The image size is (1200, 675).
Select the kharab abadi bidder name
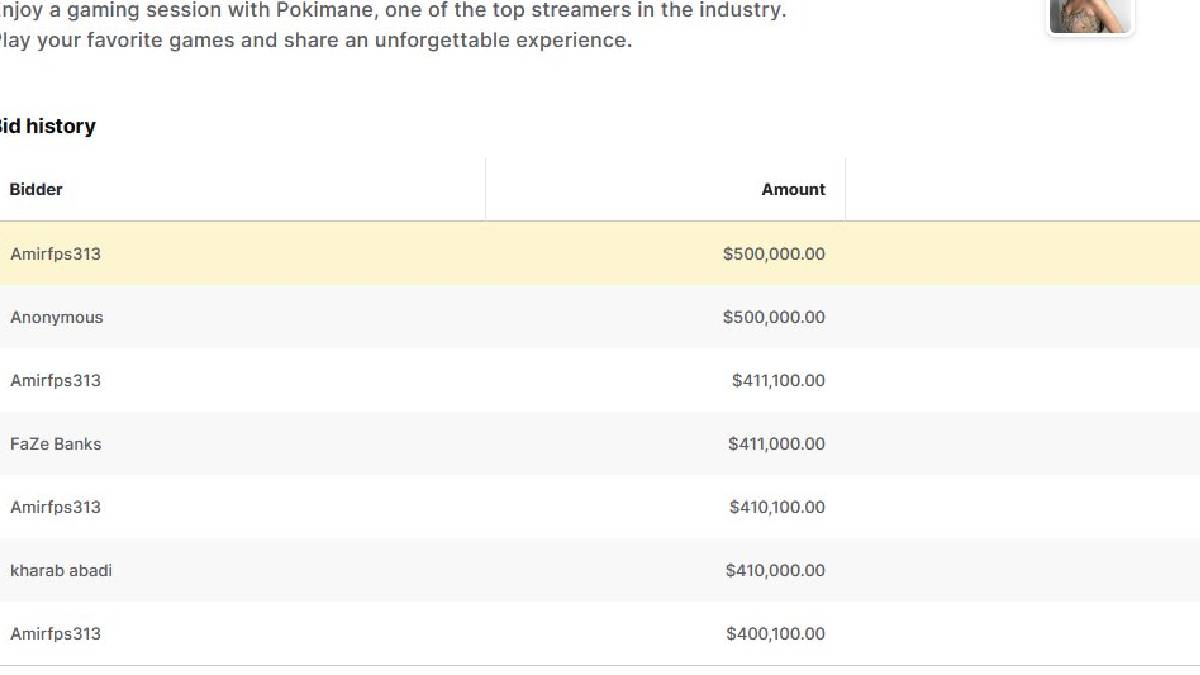[60, 570]
